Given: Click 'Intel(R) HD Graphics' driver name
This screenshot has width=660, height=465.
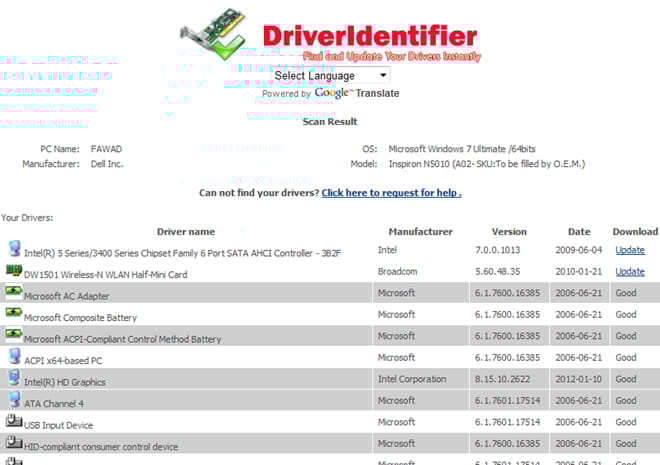Looking at the screenshot, I should click(x=65, y=382).
